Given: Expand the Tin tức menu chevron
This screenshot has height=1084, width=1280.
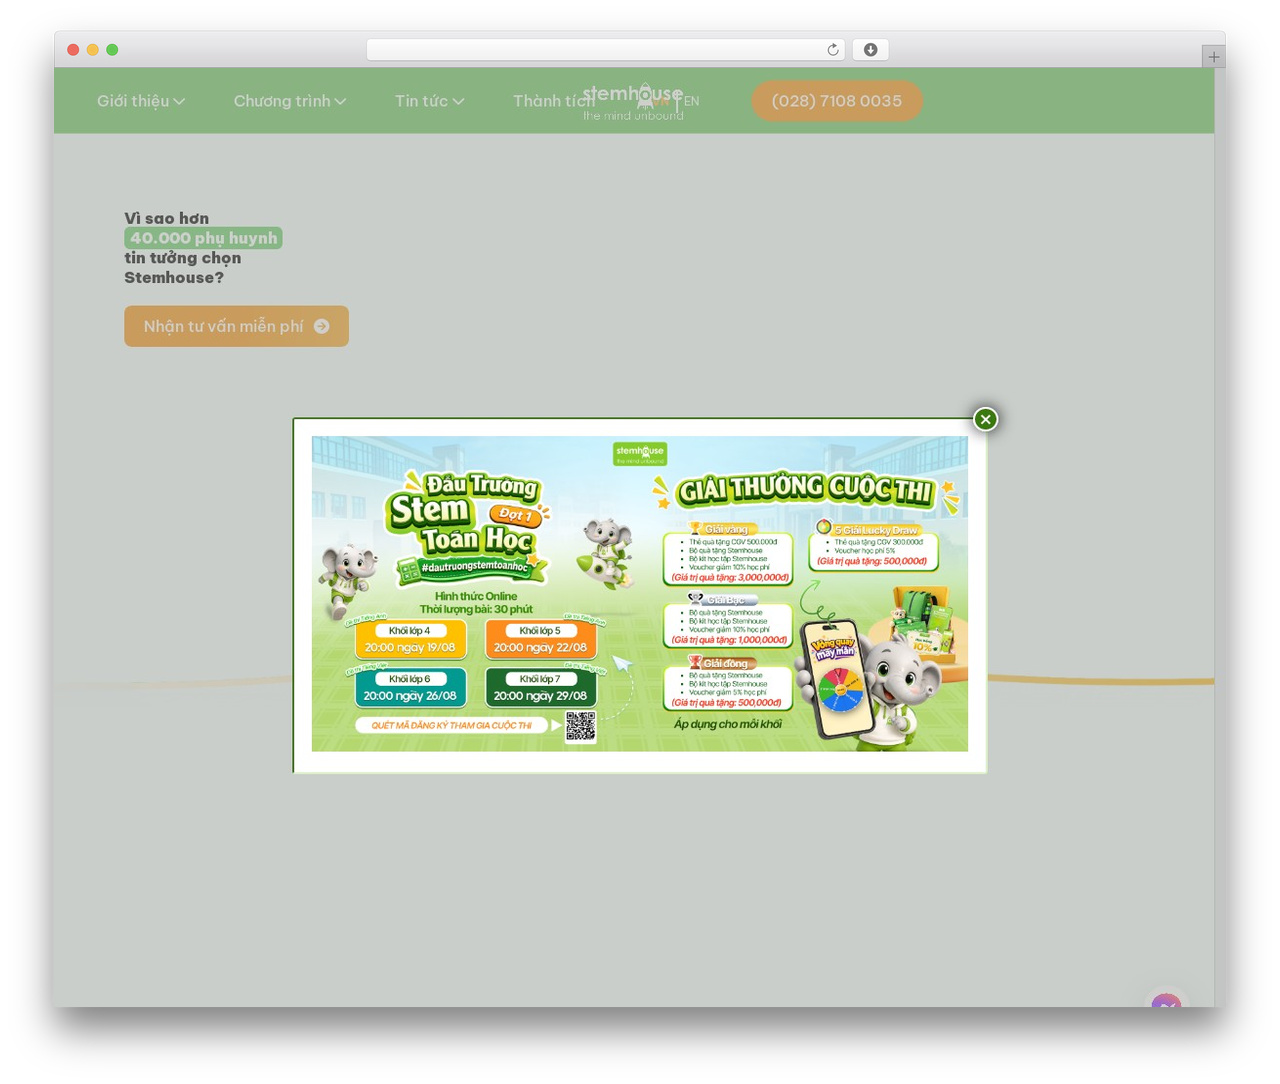Looking at the screenshot, I should pos(458,101).
